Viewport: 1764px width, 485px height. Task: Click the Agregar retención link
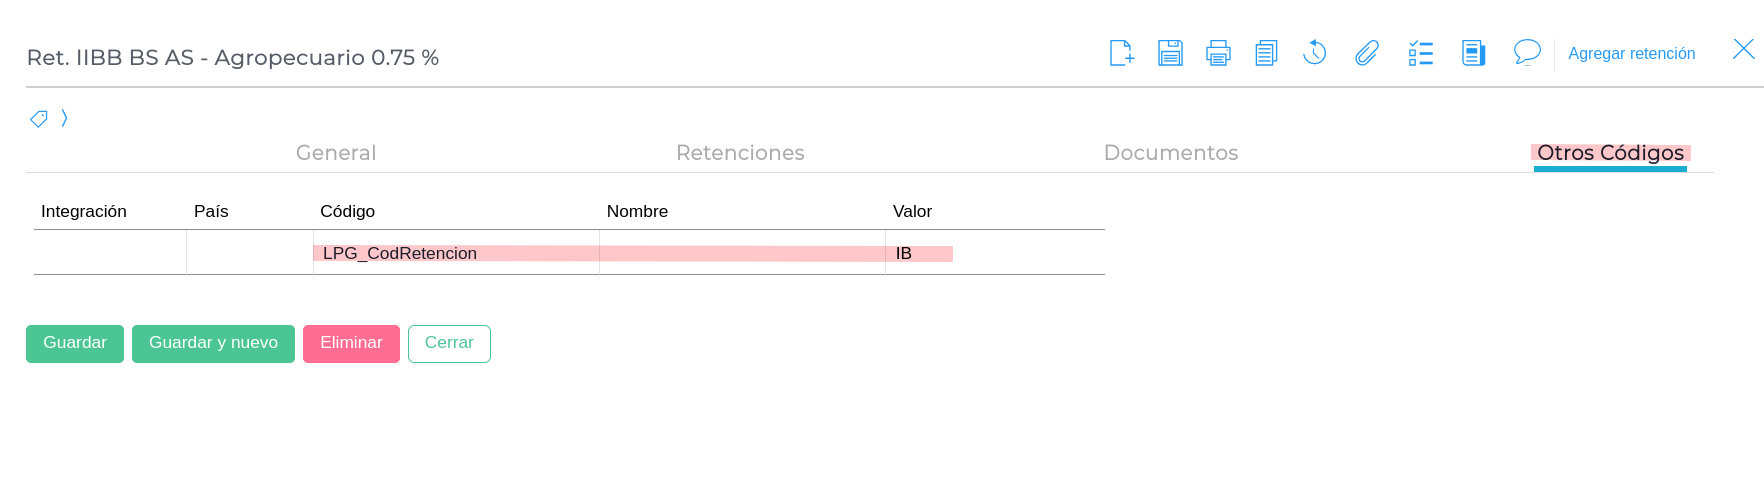point(1631,54)
